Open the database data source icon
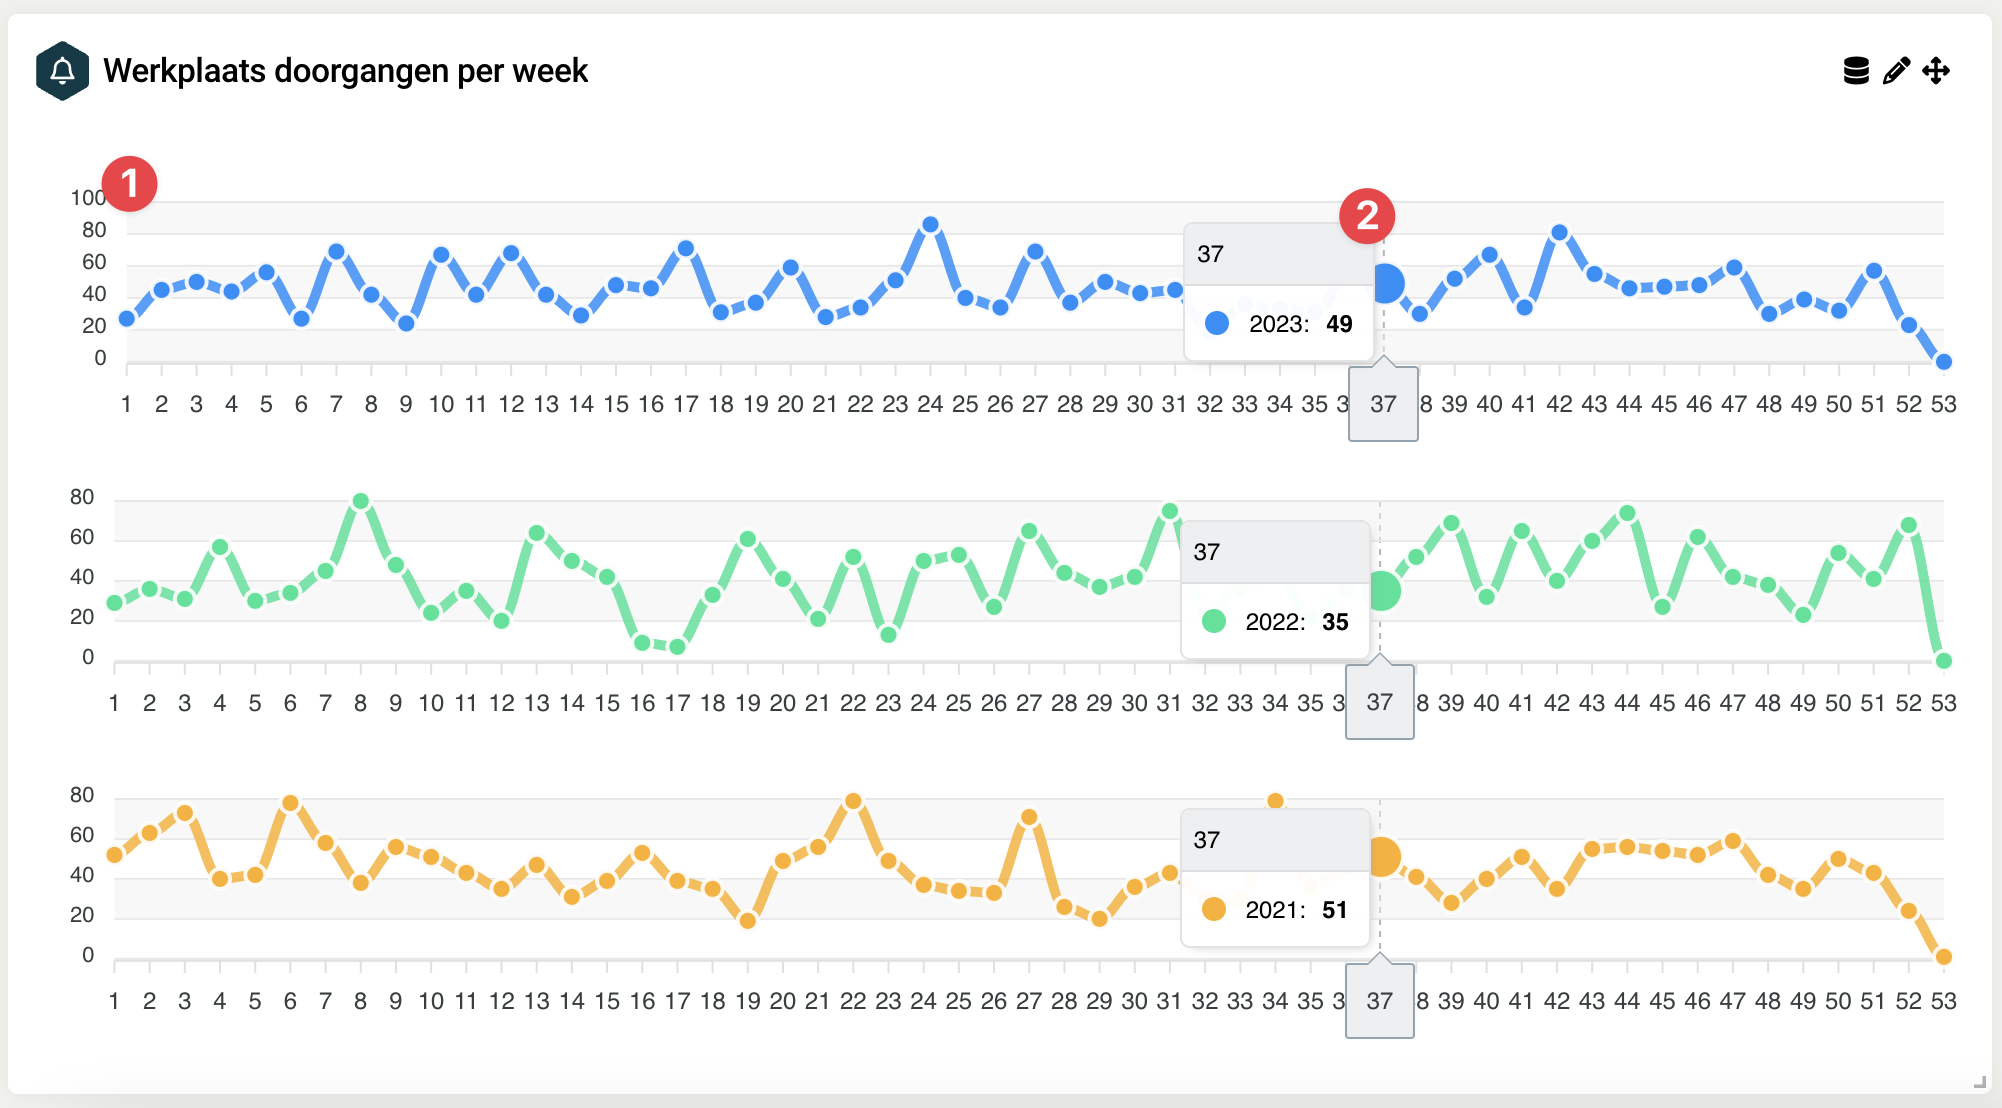2002x1108 pixels. click(1856, 71)
